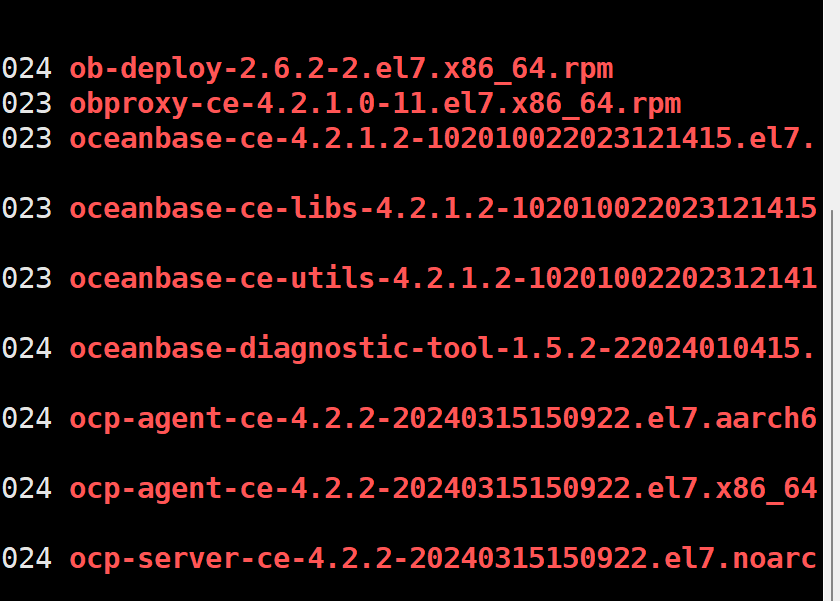Click the oceanbase-ce-4.2.1.2 package line

[x=442, y=139]
